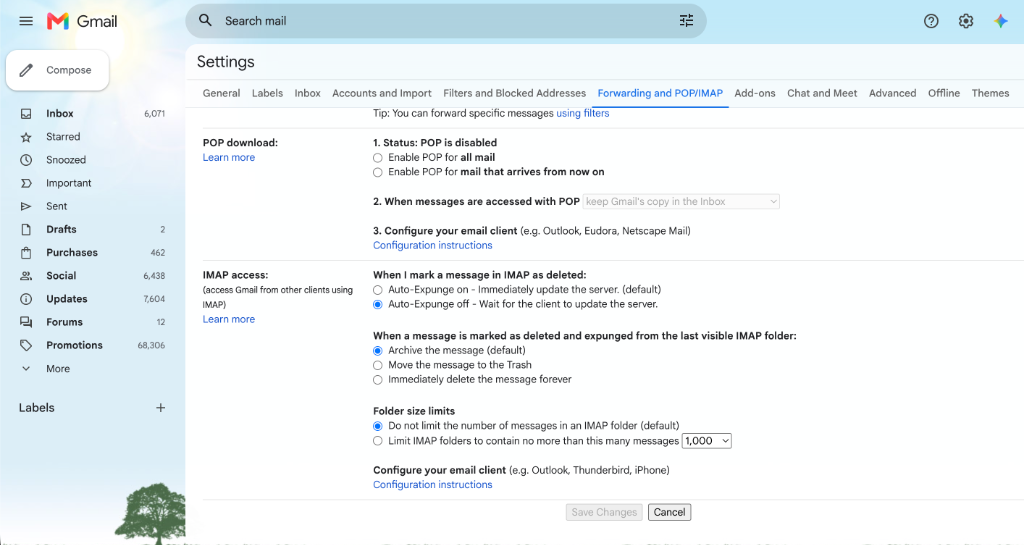1024x545 pixels.
Task: Select Auto-Expunge off radio option
Action: 377,305
